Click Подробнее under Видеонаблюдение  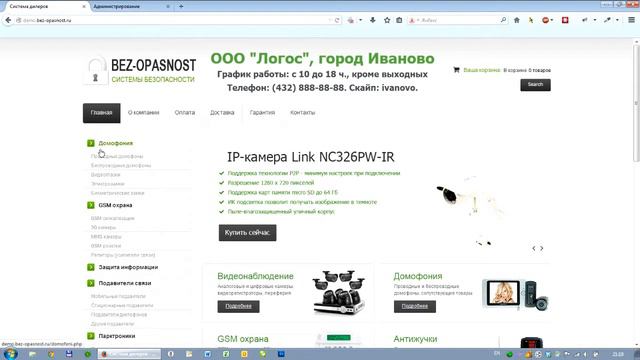point(238,307)
